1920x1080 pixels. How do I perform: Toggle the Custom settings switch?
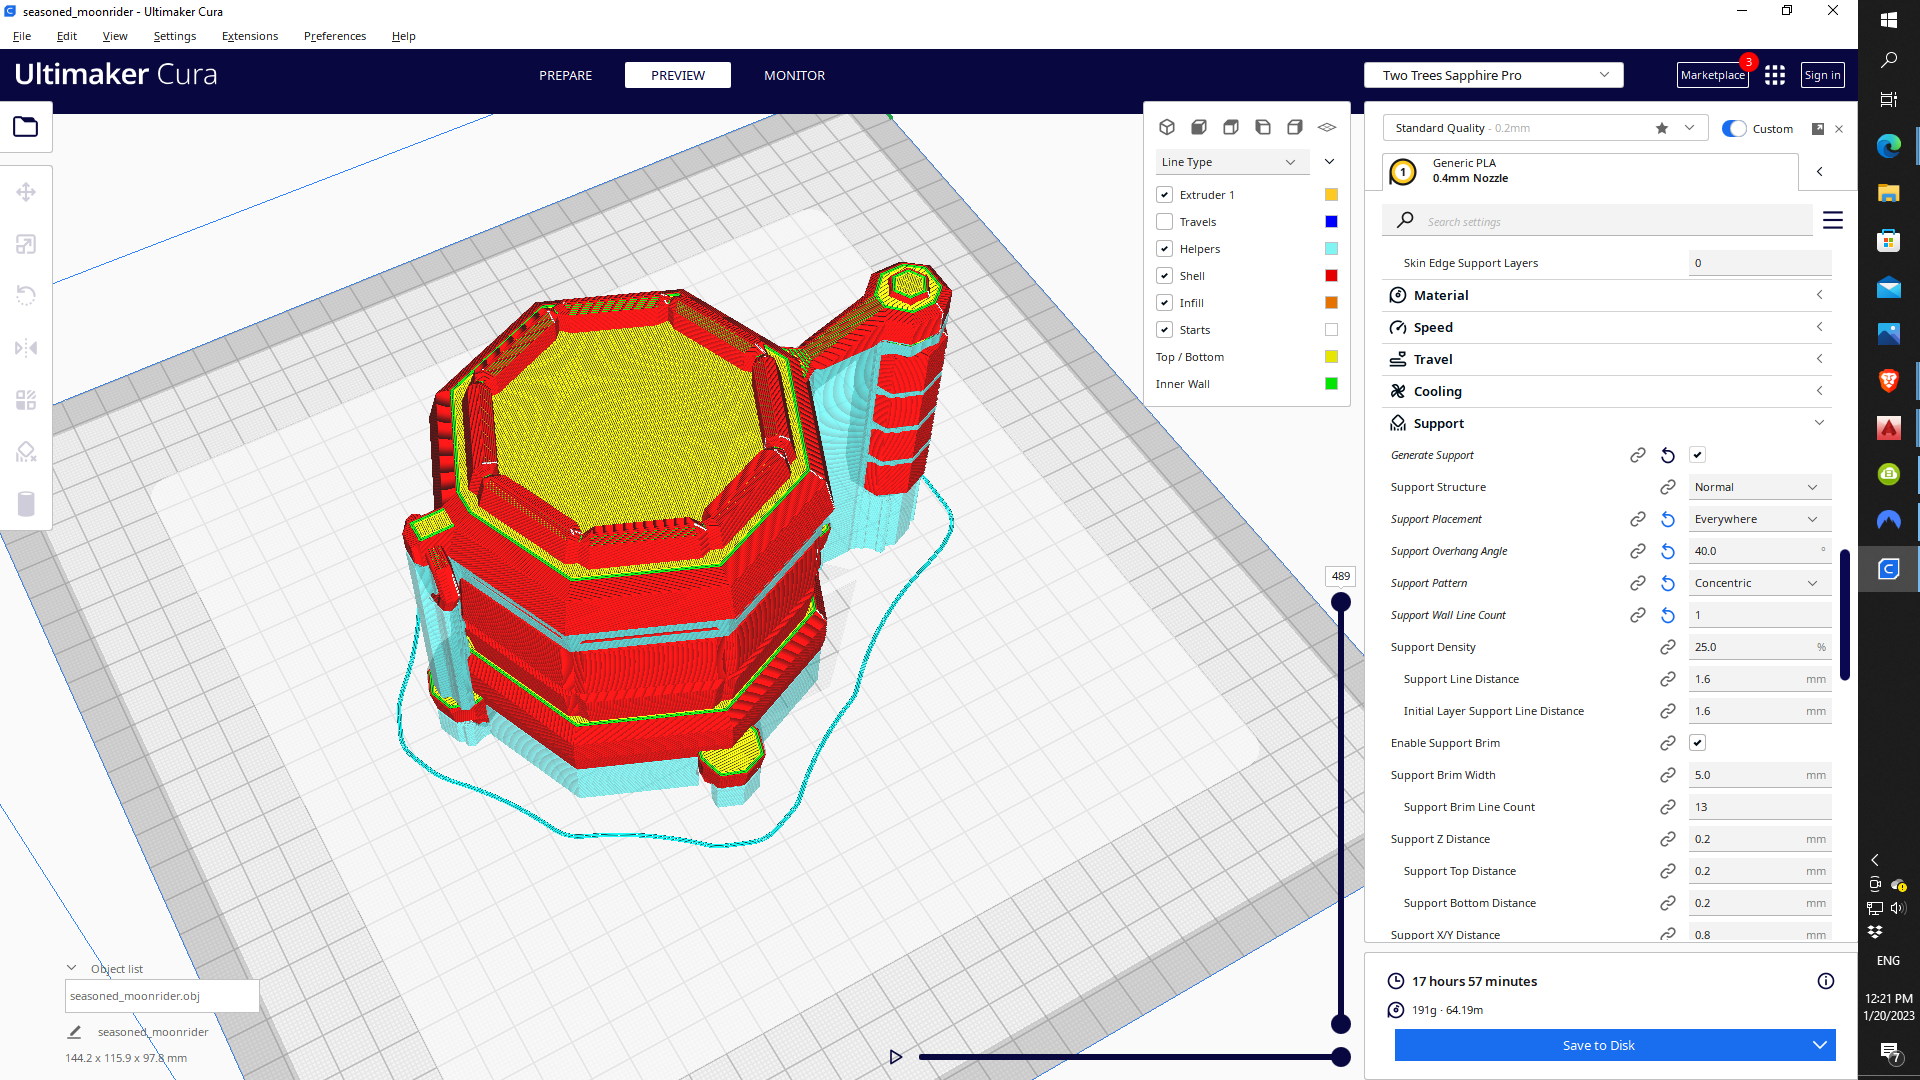[1734, 129]
